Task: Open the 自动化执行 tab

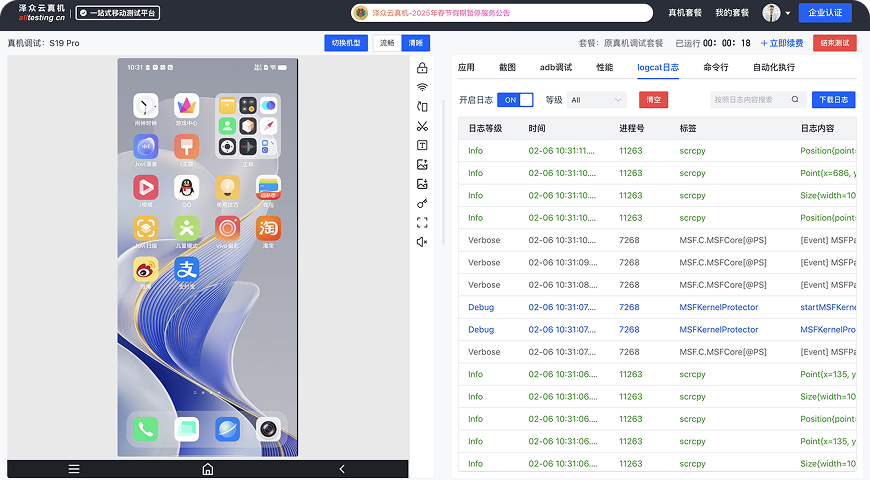Action: click(774, 68)
